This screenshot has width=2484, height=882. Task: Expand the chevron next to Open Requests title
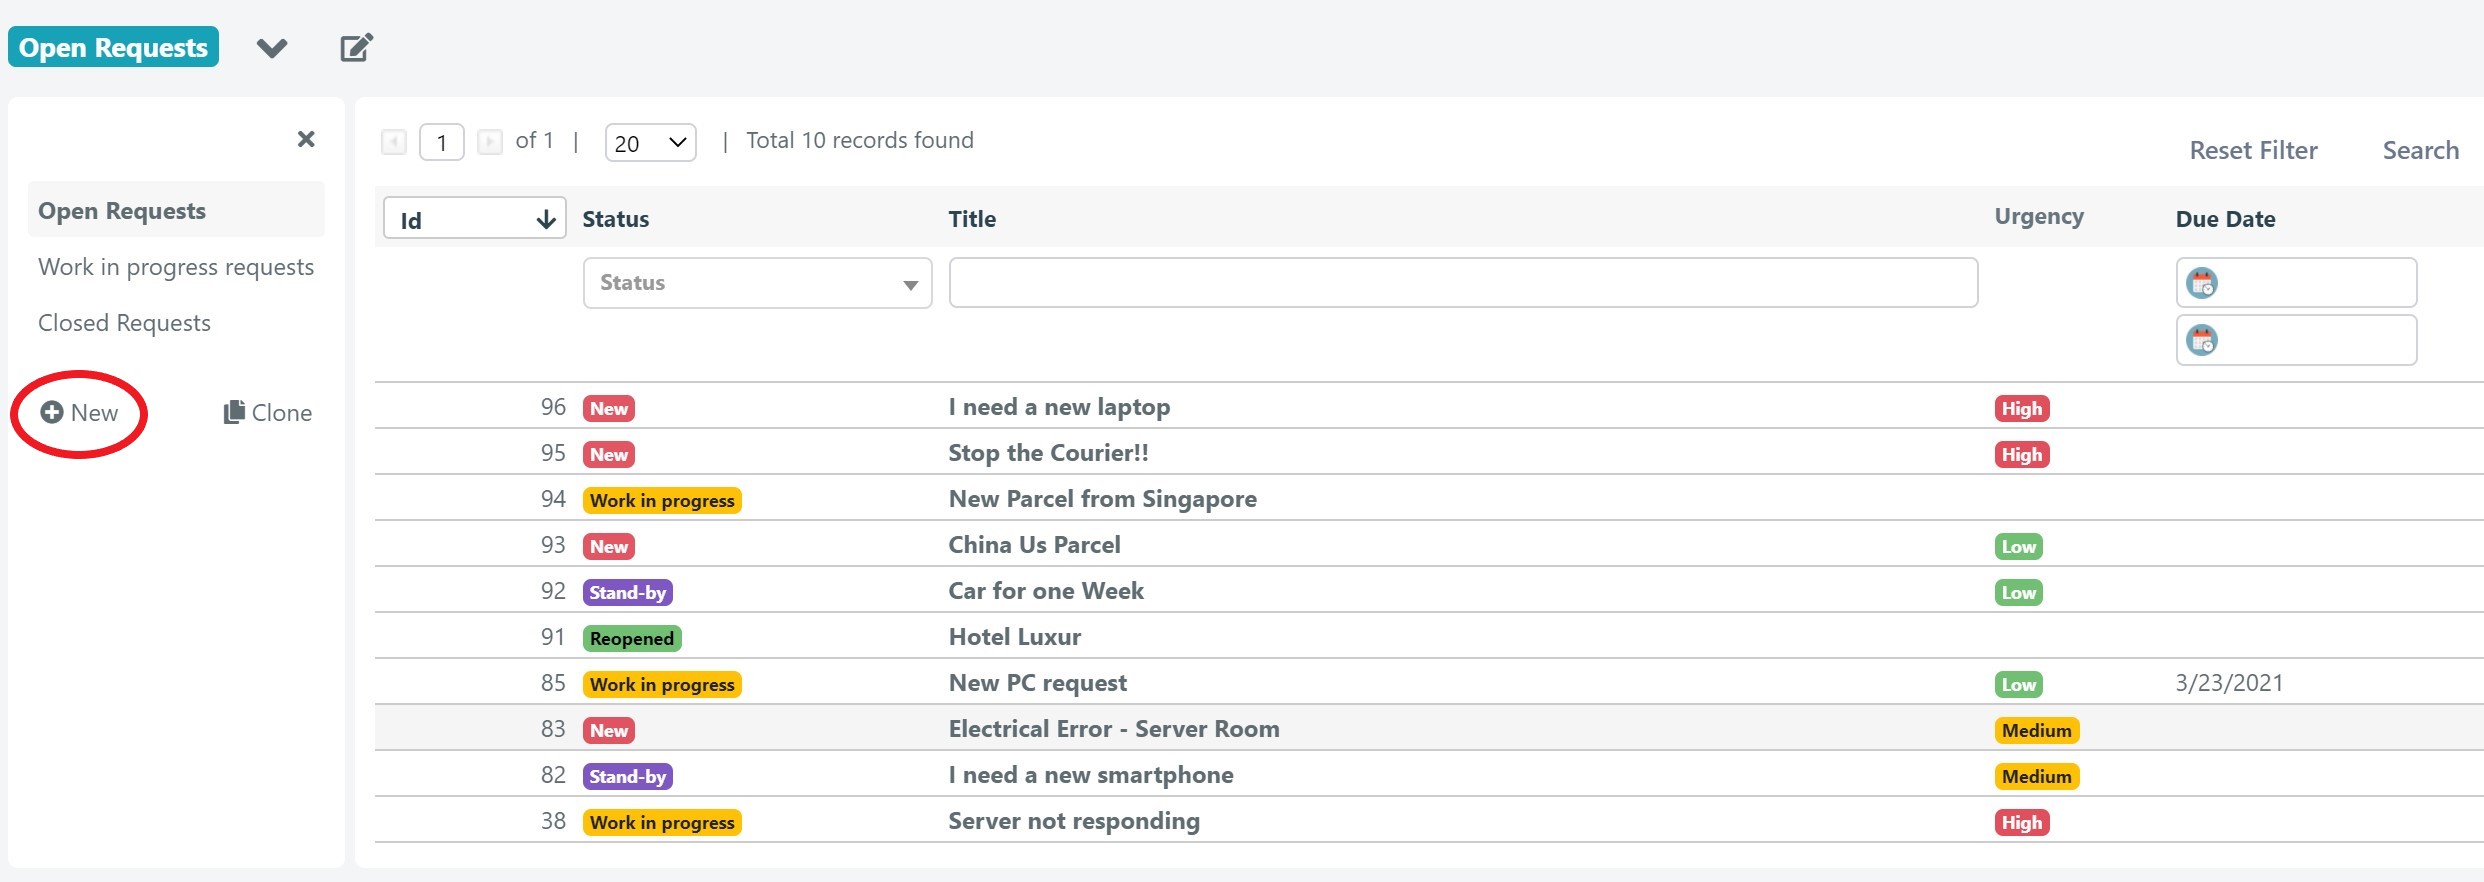(x=272, y=47)
